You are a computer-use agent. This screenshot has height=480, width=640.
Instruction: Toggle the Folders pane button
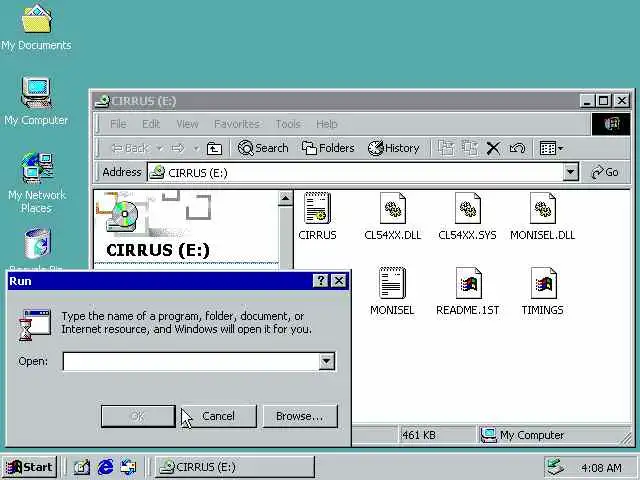(328, 148)
